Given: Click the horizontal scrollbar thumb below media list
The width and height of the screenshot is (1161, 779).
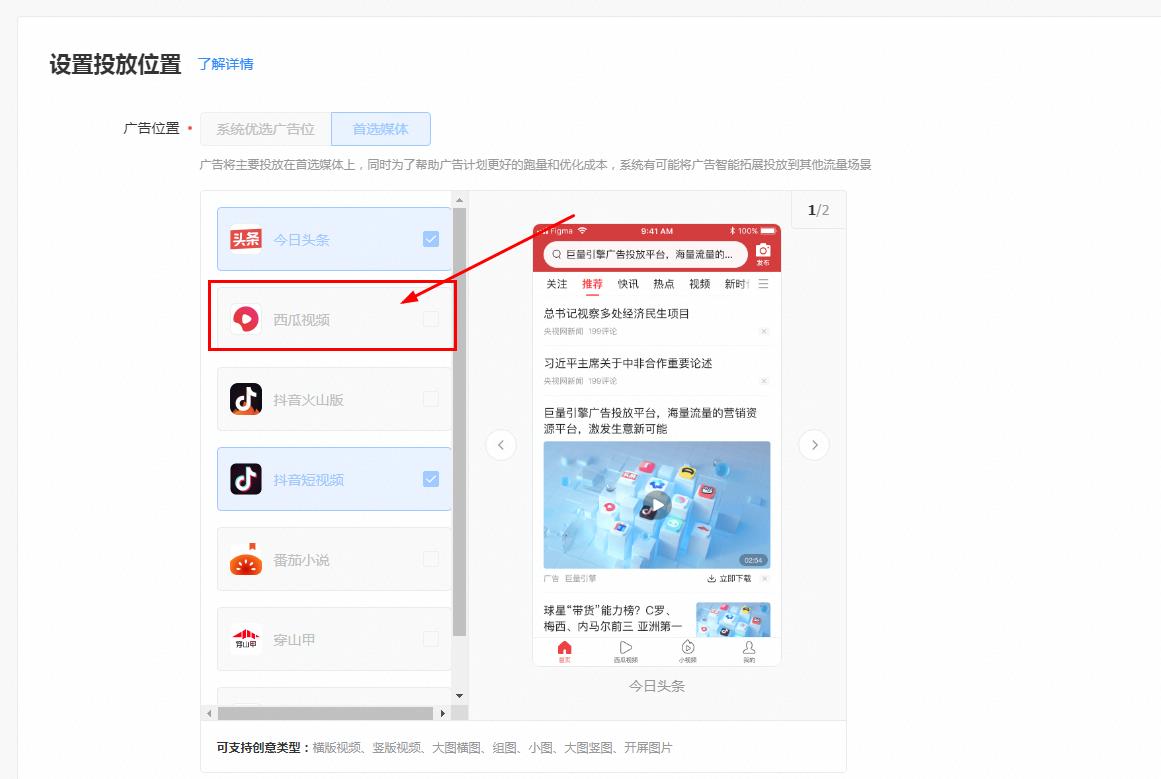Looking at the screenshot, I should (x=326, y=713).
